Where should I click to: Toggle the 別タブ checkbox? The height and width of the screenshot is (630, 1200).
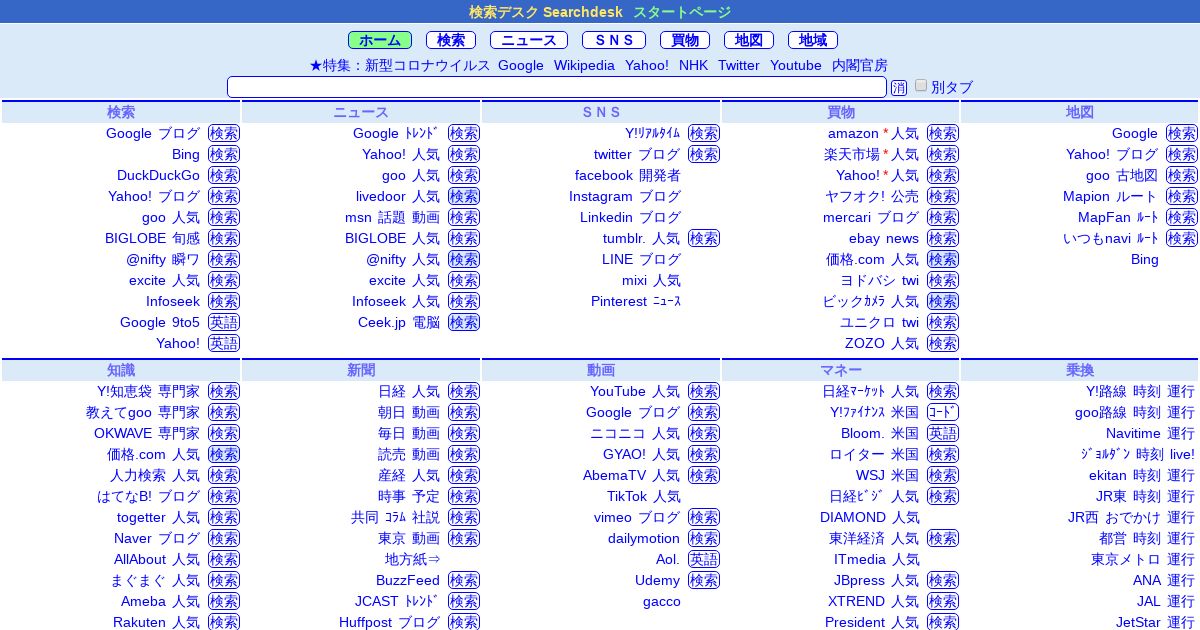point(921,86)
